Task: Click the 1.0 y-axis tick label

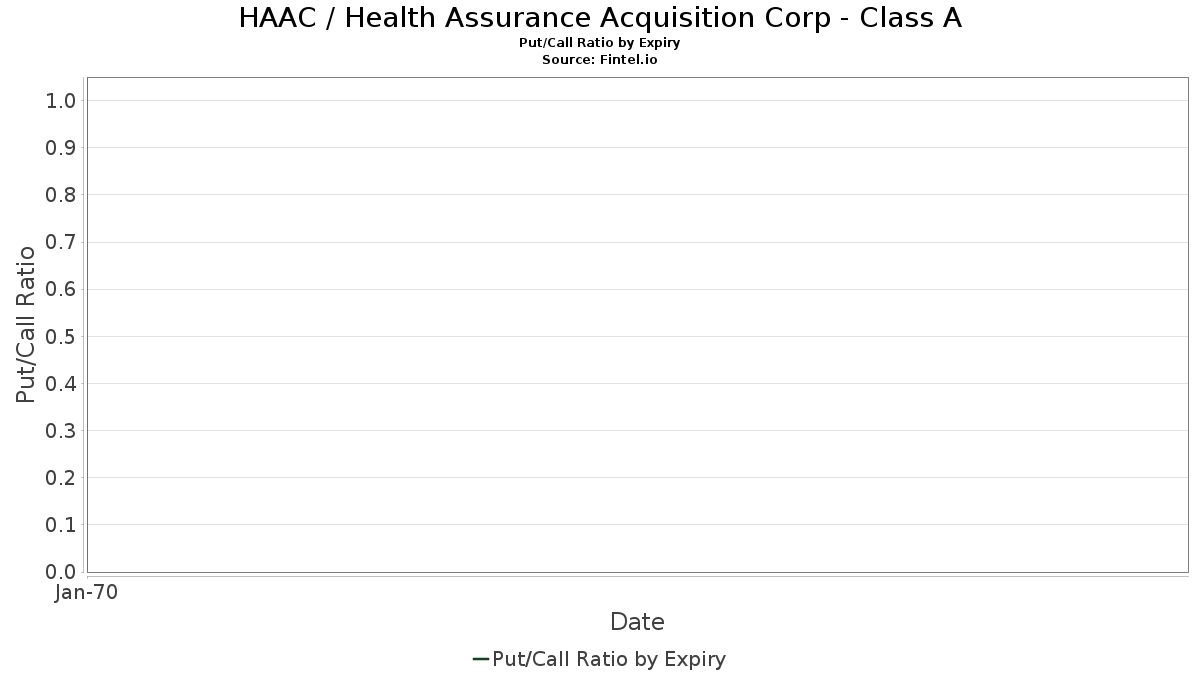Action: 61,101
